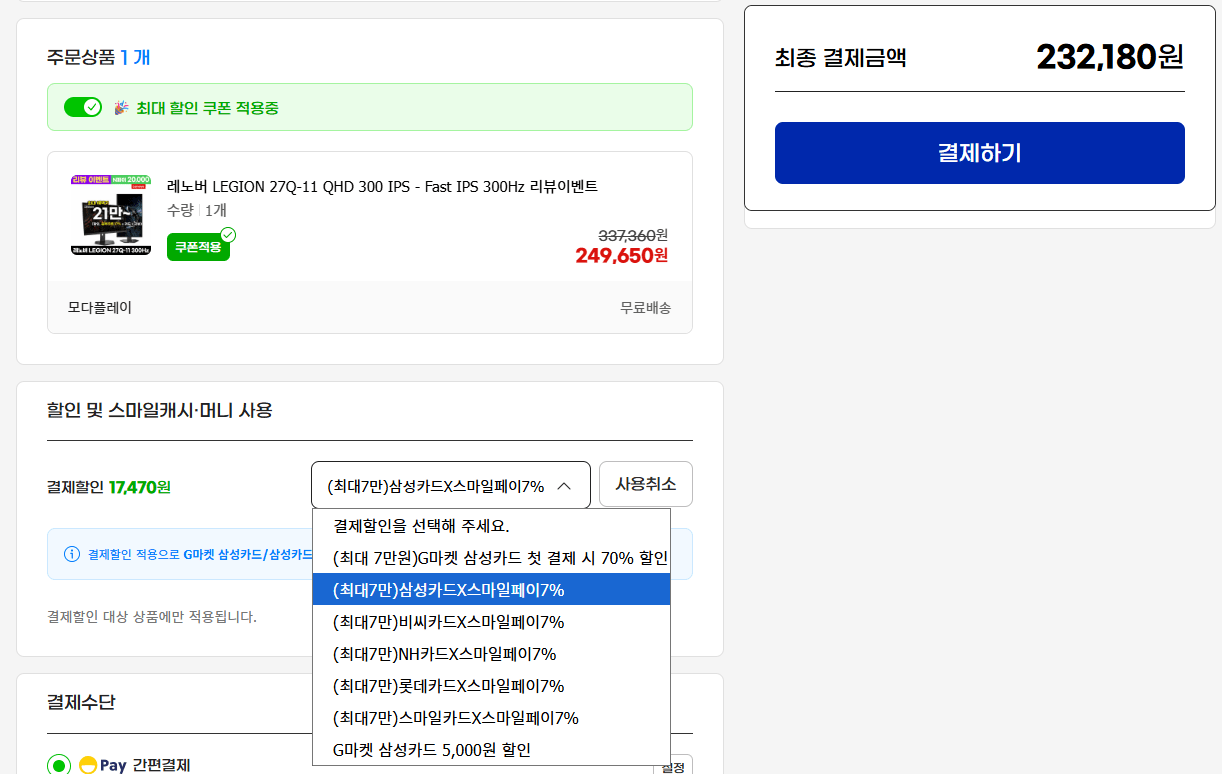1222x774 pixels.
Task: Click the 최종 결제금액 label
Action: tap(841, 58)
